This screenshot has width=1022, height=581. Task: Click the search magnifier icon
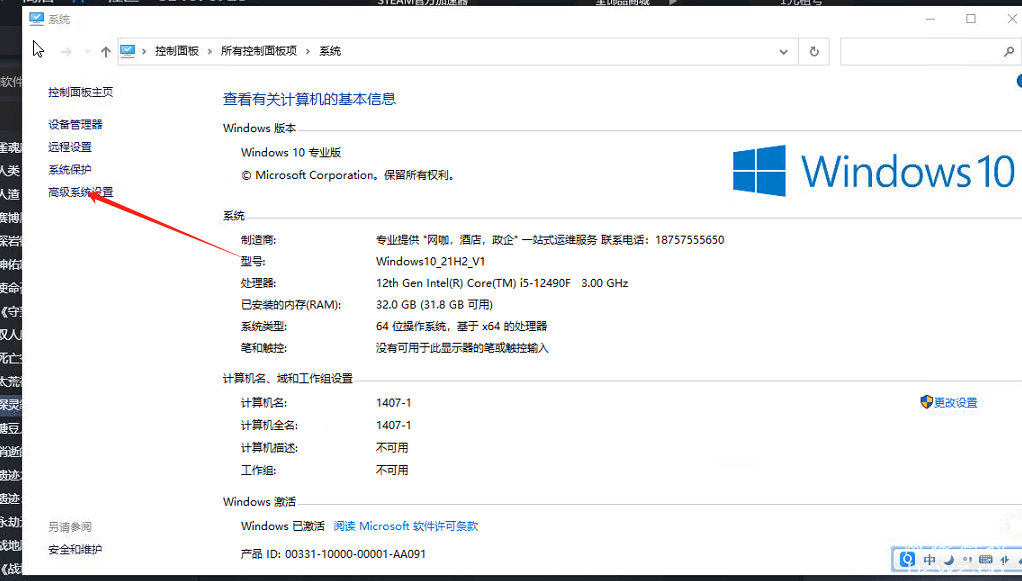coord(1009,52)
